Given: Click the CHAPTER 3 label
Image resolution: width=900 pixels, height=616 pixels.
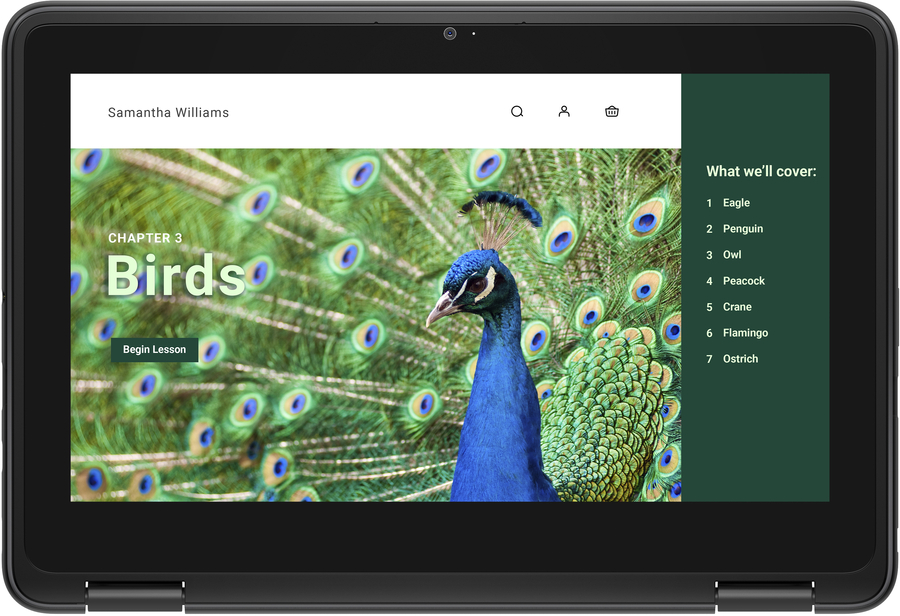Looking at the screenshot, I should point(145,238).
